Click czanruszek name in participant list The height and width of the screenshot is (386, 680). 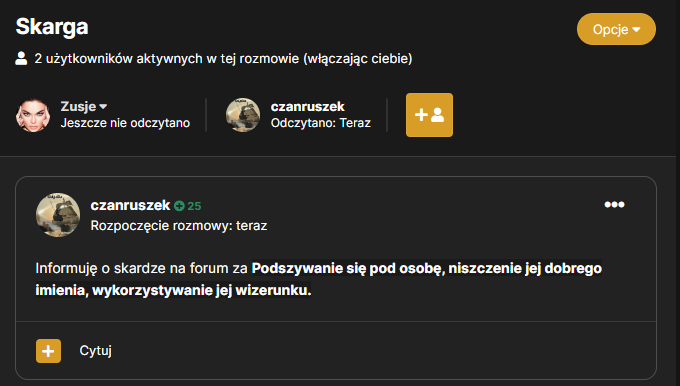pos(307,106)
